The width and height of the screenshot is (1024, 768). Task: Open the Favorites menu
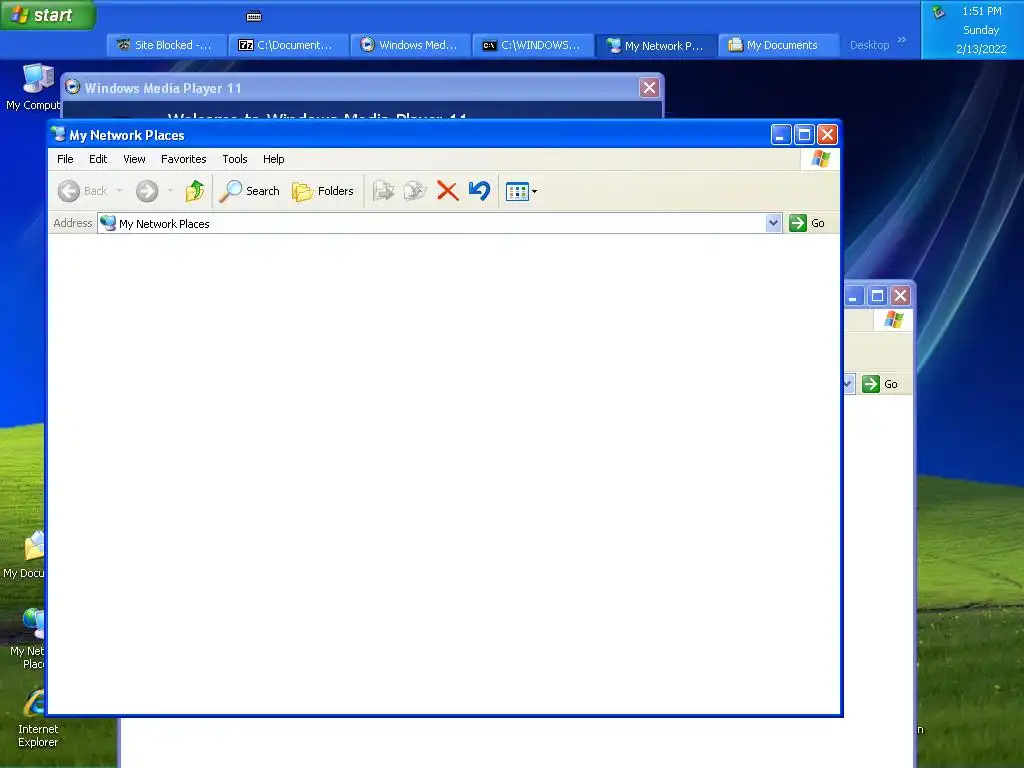[184, 159]
